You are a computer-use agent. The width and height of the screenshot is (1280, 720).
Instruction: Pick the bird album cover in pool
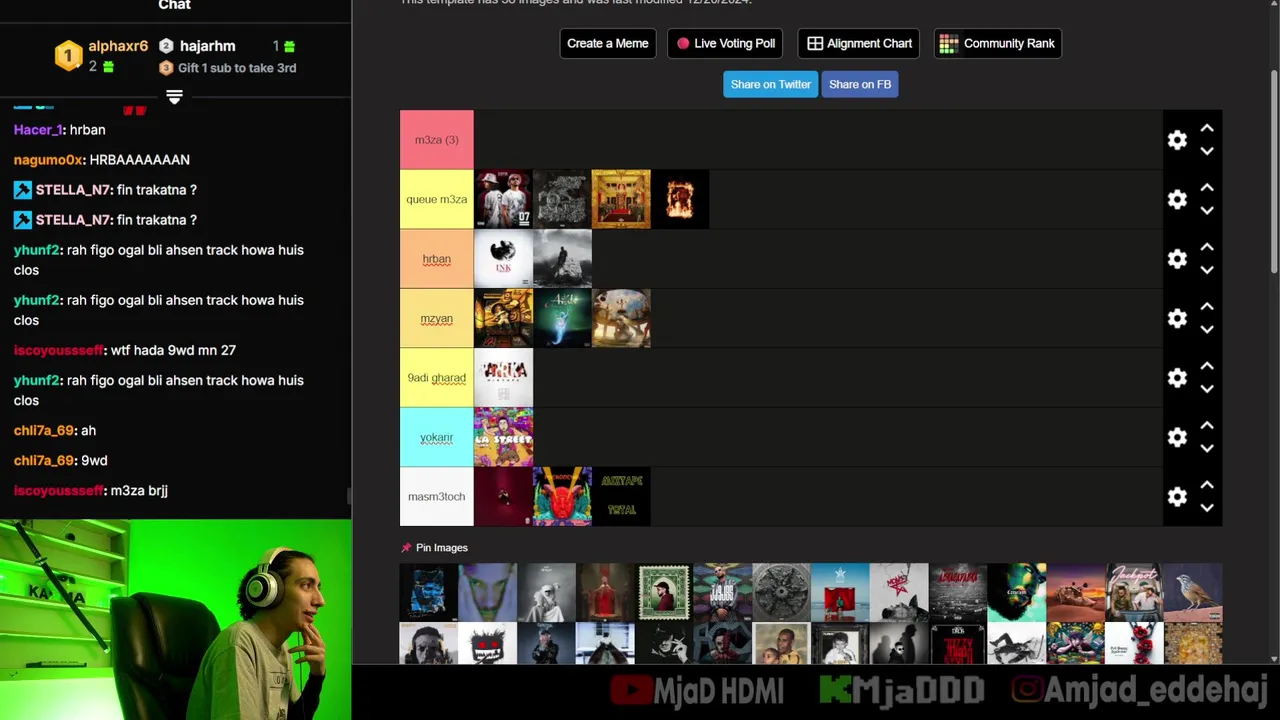[1193, 592]
